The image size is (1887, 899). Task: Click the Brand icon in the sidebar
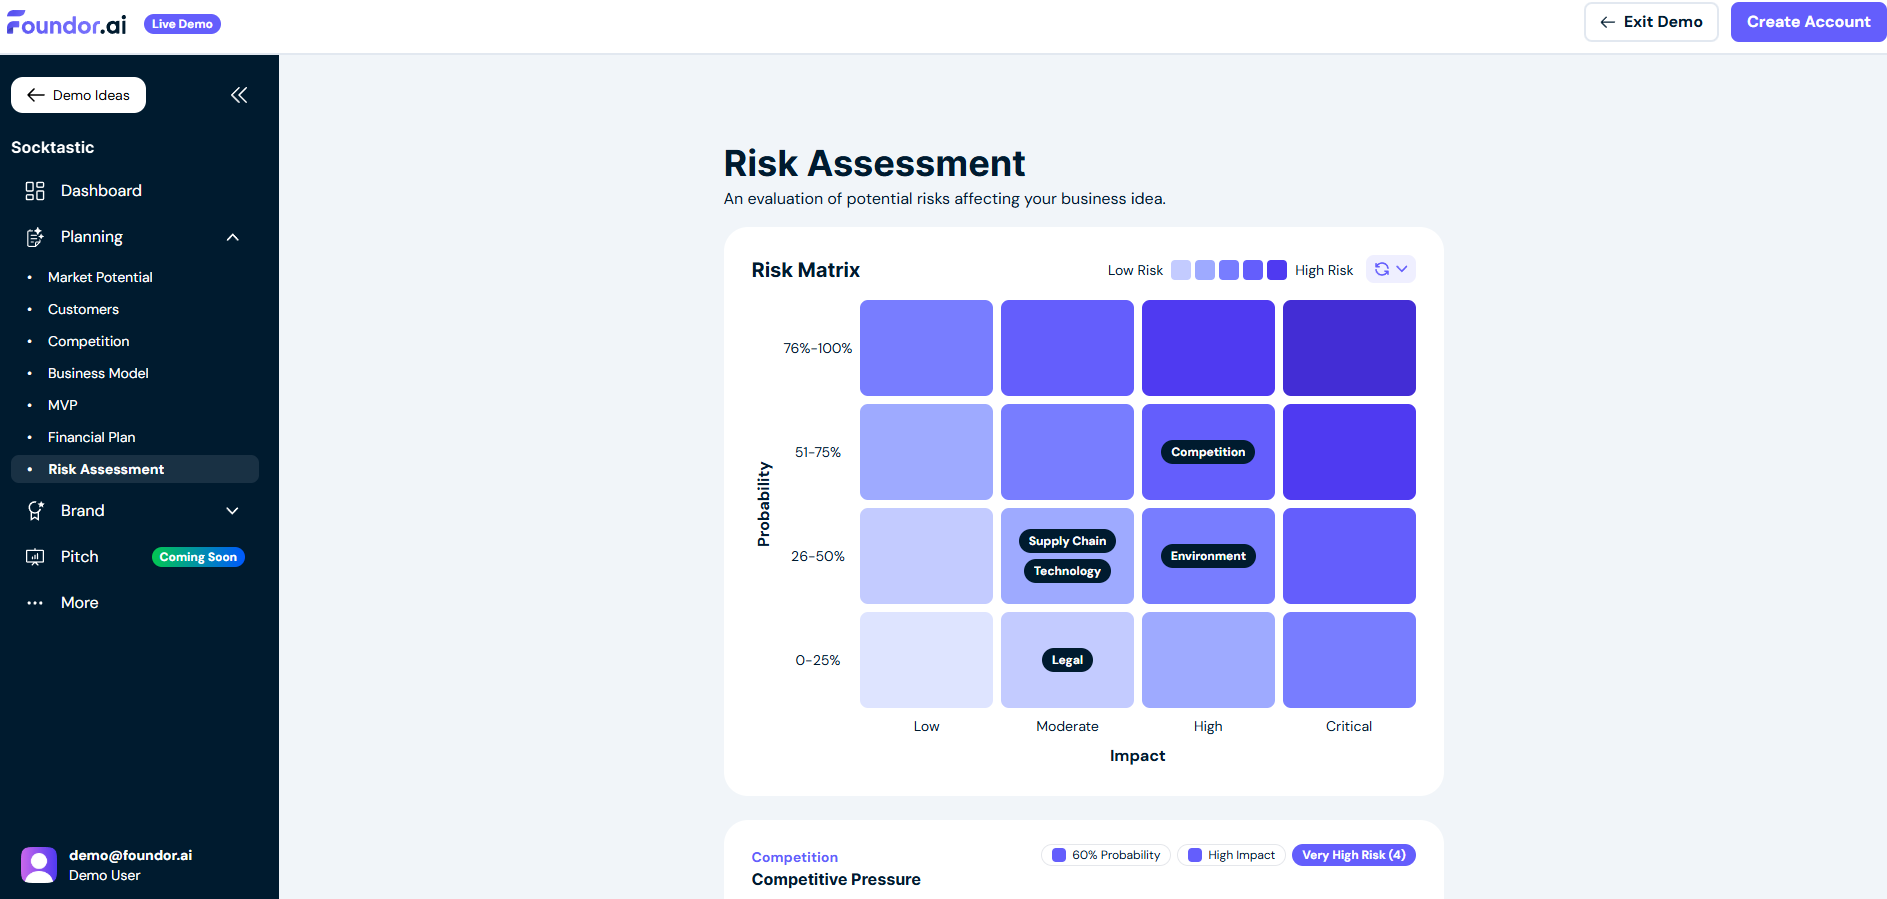[x=35, y=511]
